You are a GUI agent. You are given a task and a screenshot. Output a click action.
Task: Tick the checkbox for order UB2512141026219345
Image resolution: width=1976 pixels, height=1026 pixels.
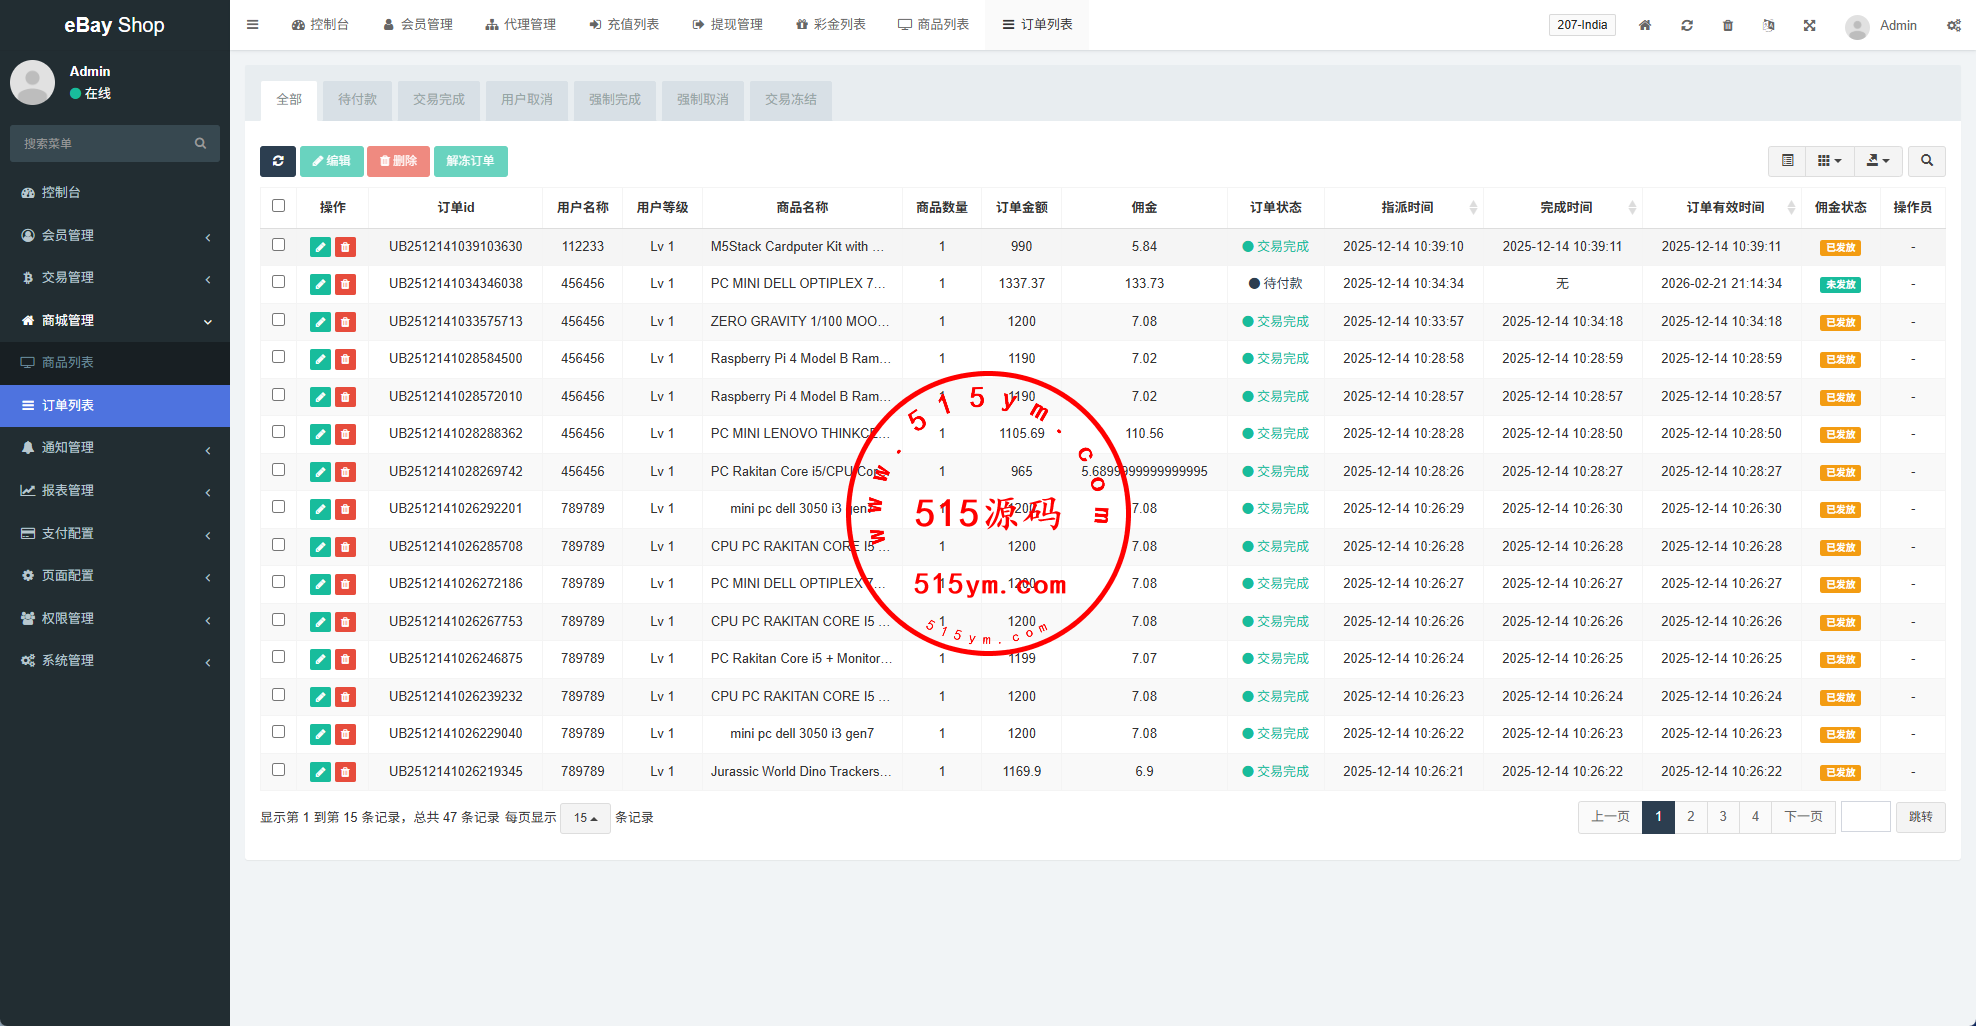(279, 770)
